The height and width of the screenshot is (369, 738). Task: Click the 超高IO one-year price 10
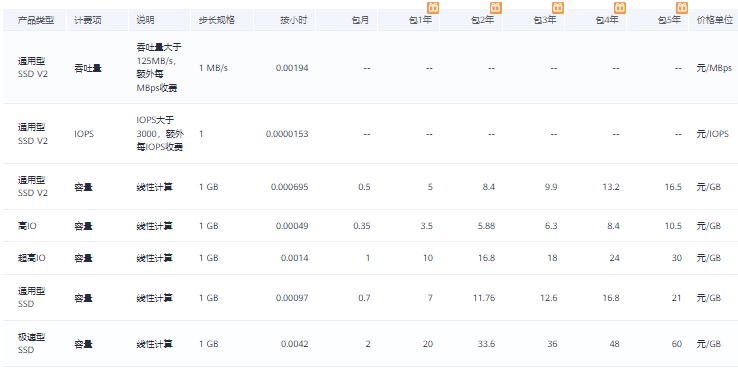tap(428, 258)
